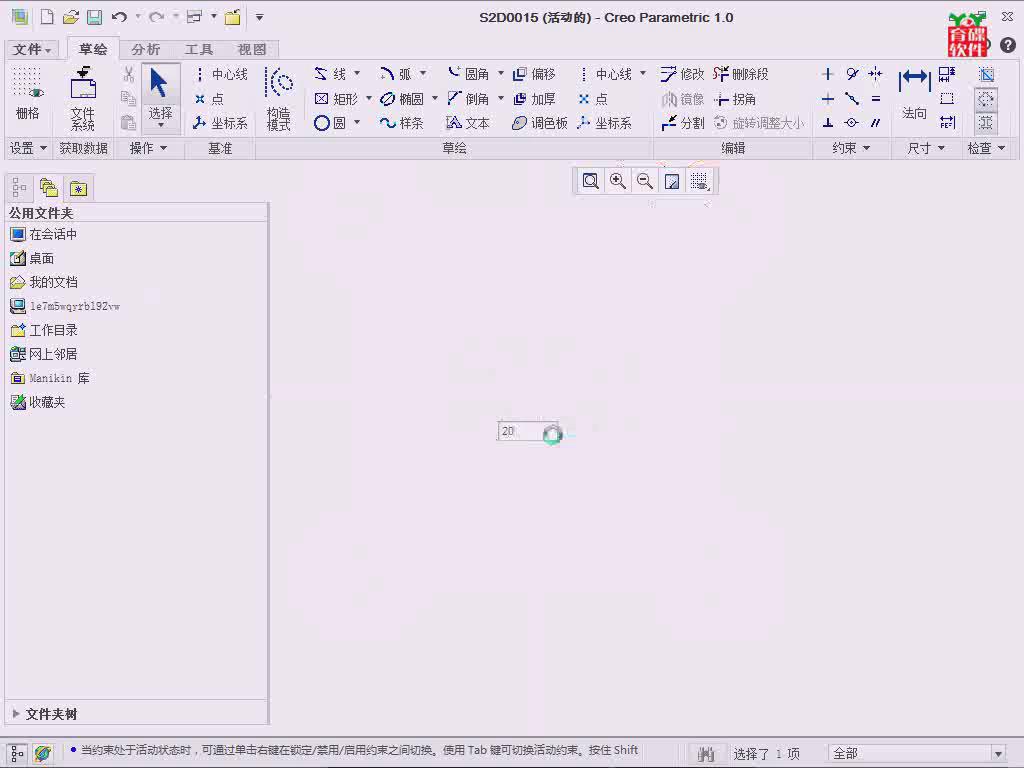
Task: Open the 弧 dropdown arrow
Action: click(x=423, y=73)
